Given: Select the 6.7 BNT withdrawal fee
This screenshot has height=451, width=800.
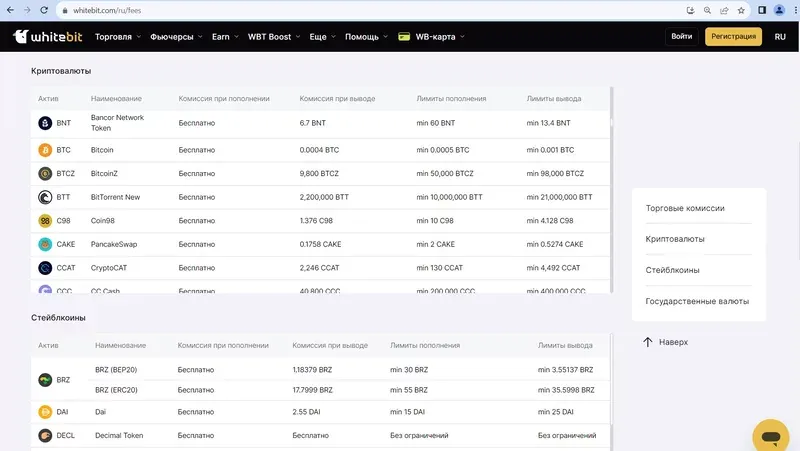Looking at the screenshot, I should [x=312, y=123].
